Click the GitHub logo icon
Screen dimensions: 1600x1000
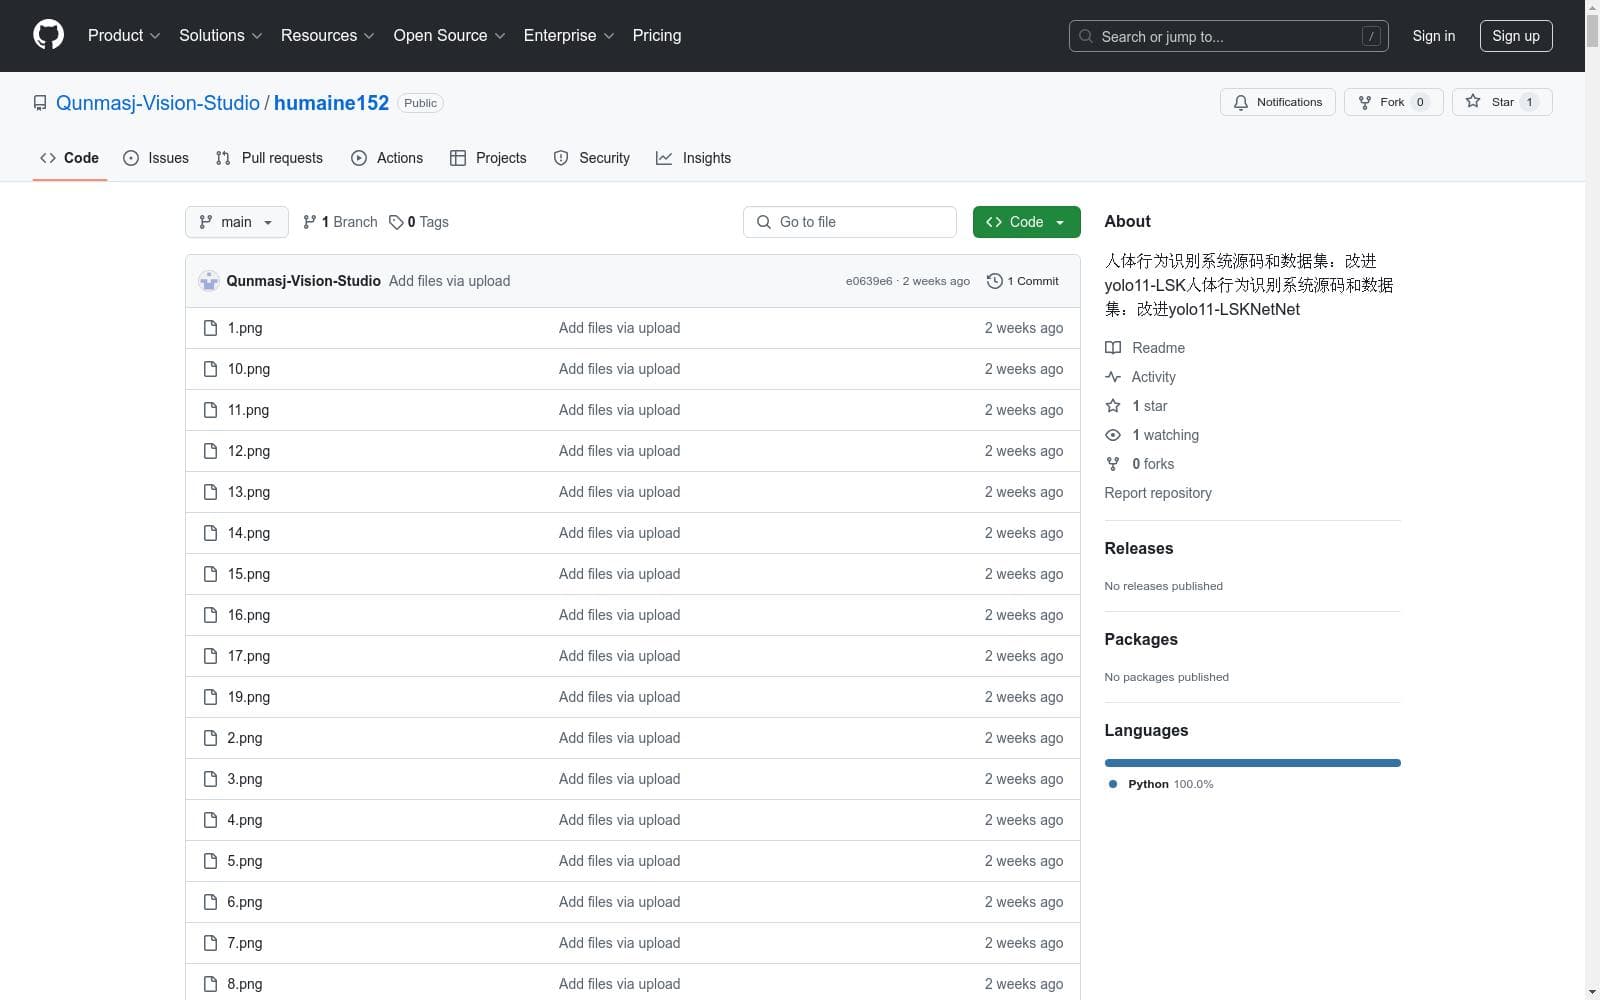(x=48, y=35)
